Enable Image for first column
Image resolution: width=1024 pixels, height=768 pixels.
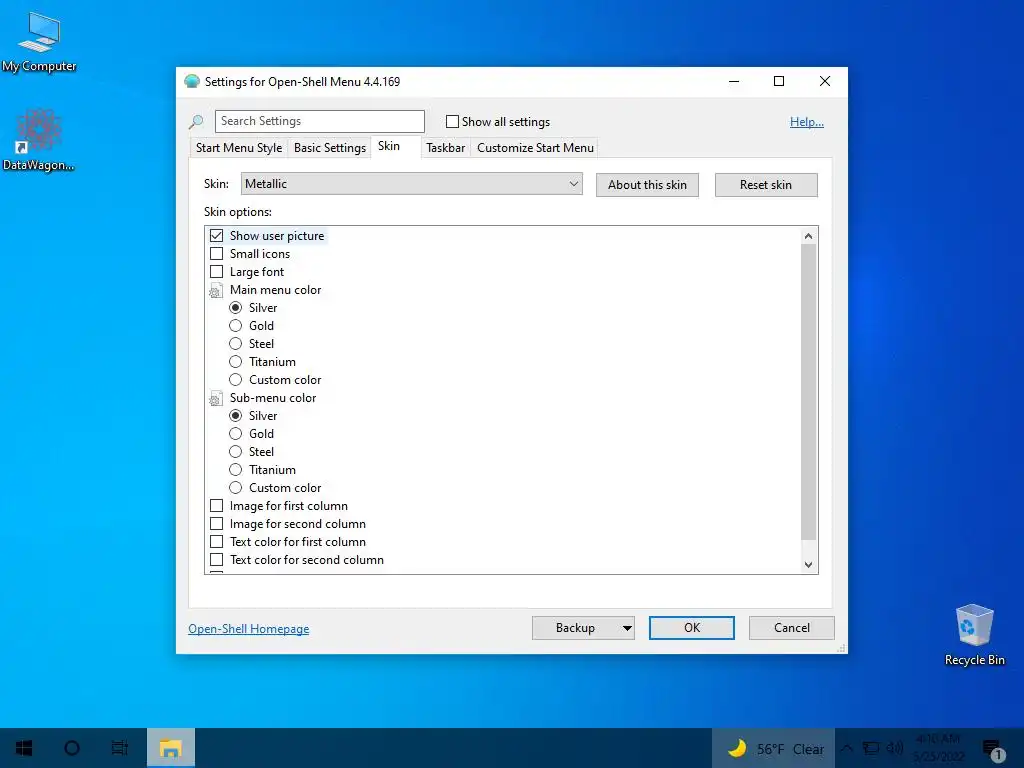pyautogui.click(x=217, y=506)
